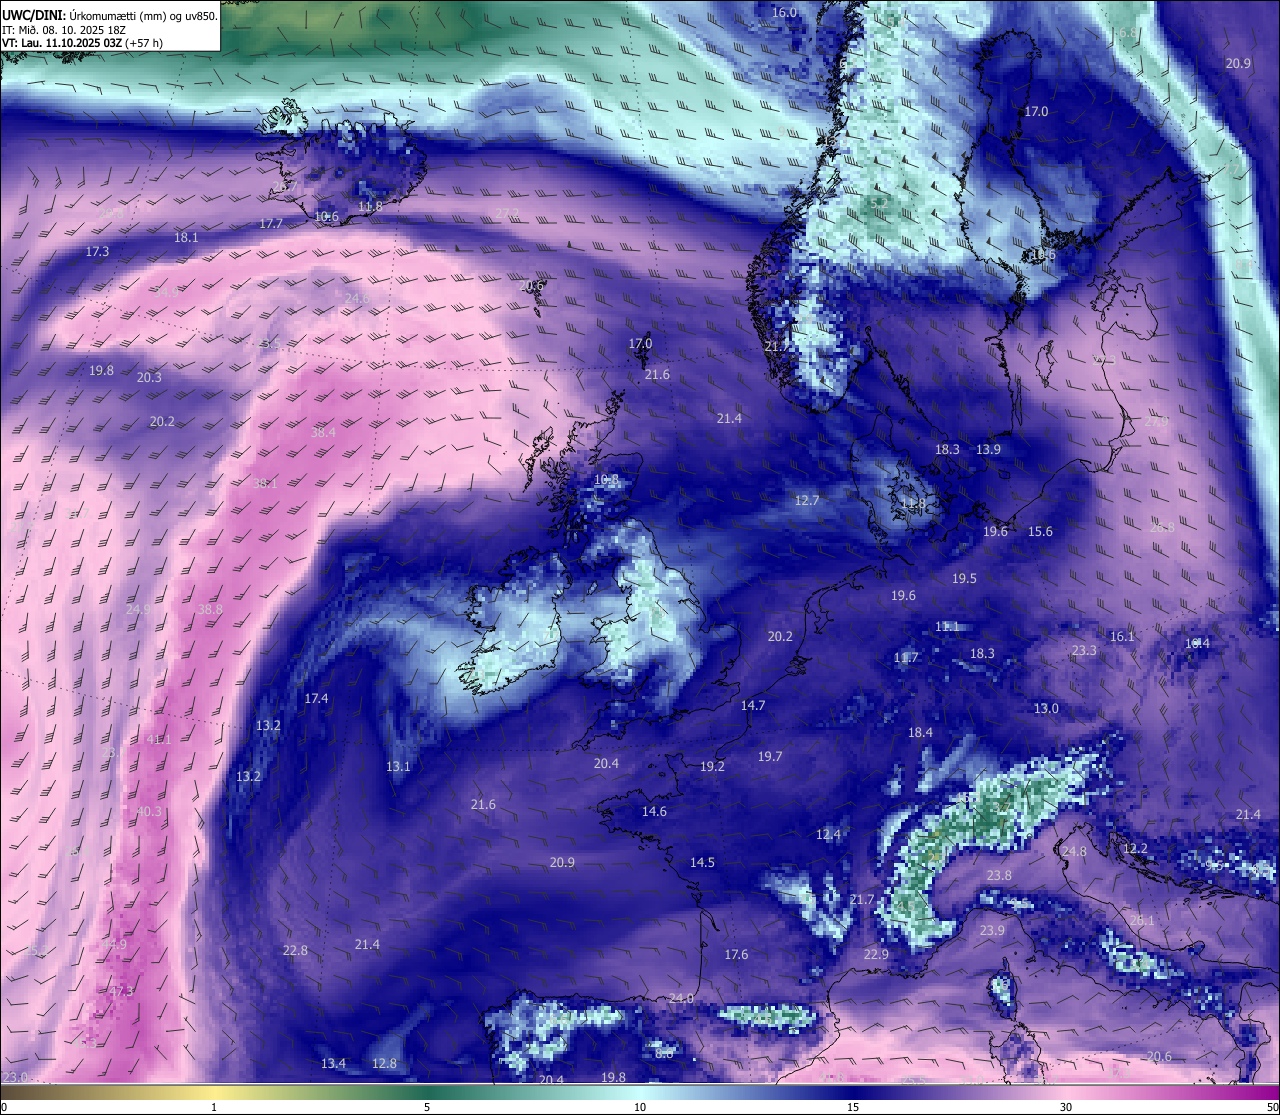Click the 13.4 value at the bottom left
This screenshot has width=1280, height=1115.
333,1063
